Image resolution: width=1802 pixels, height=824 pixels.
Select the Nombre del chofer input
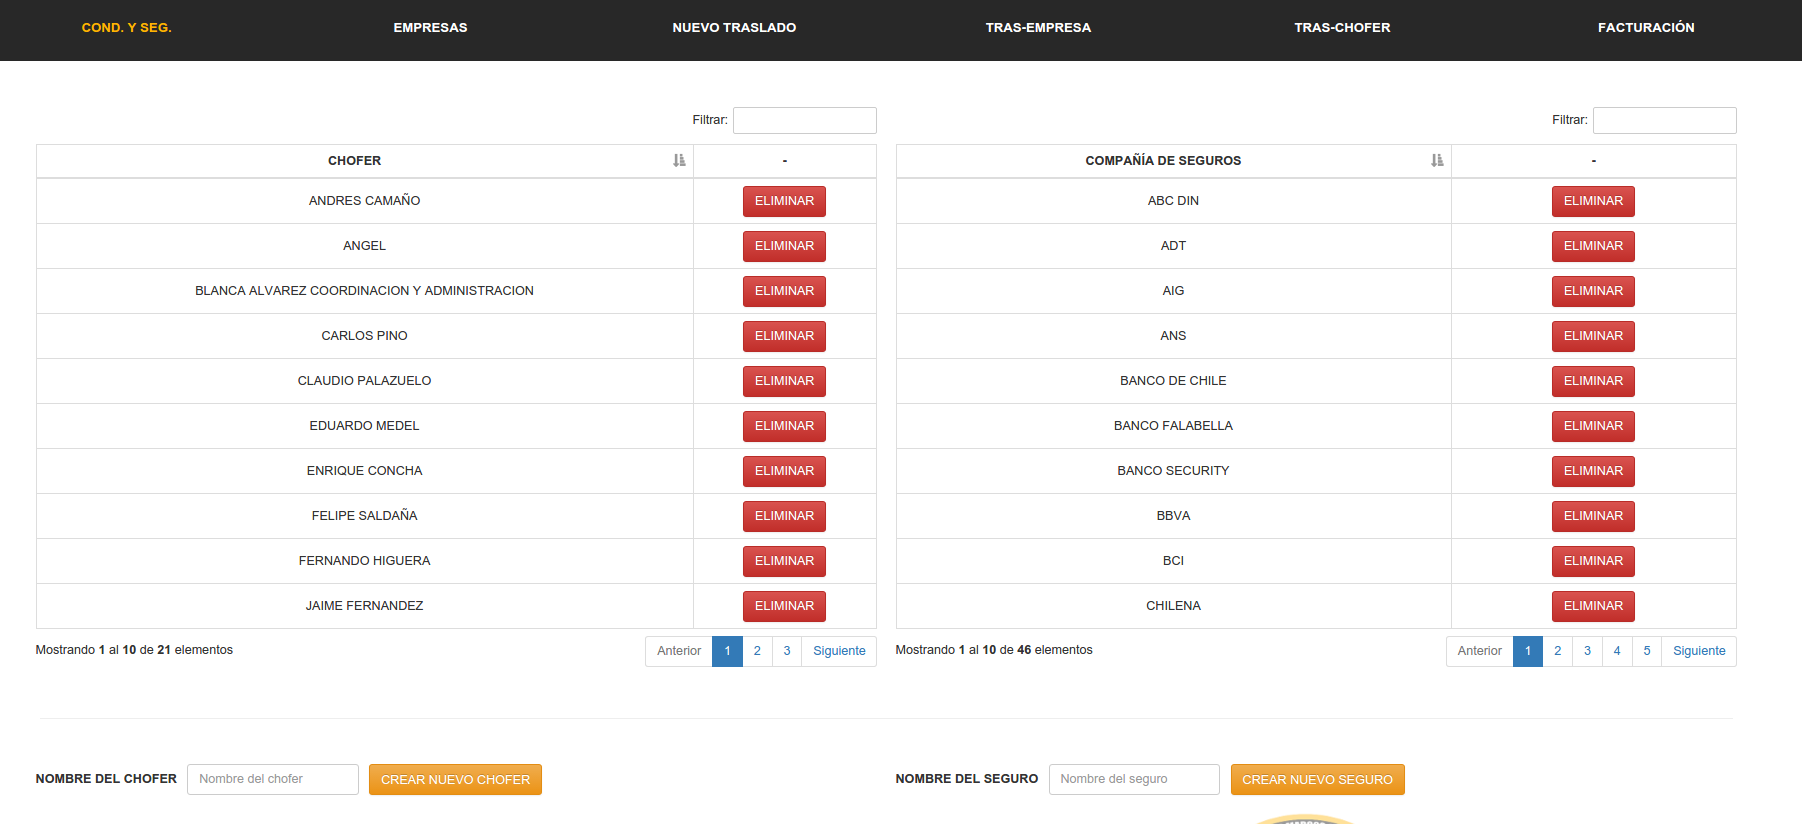pos(272,779)
